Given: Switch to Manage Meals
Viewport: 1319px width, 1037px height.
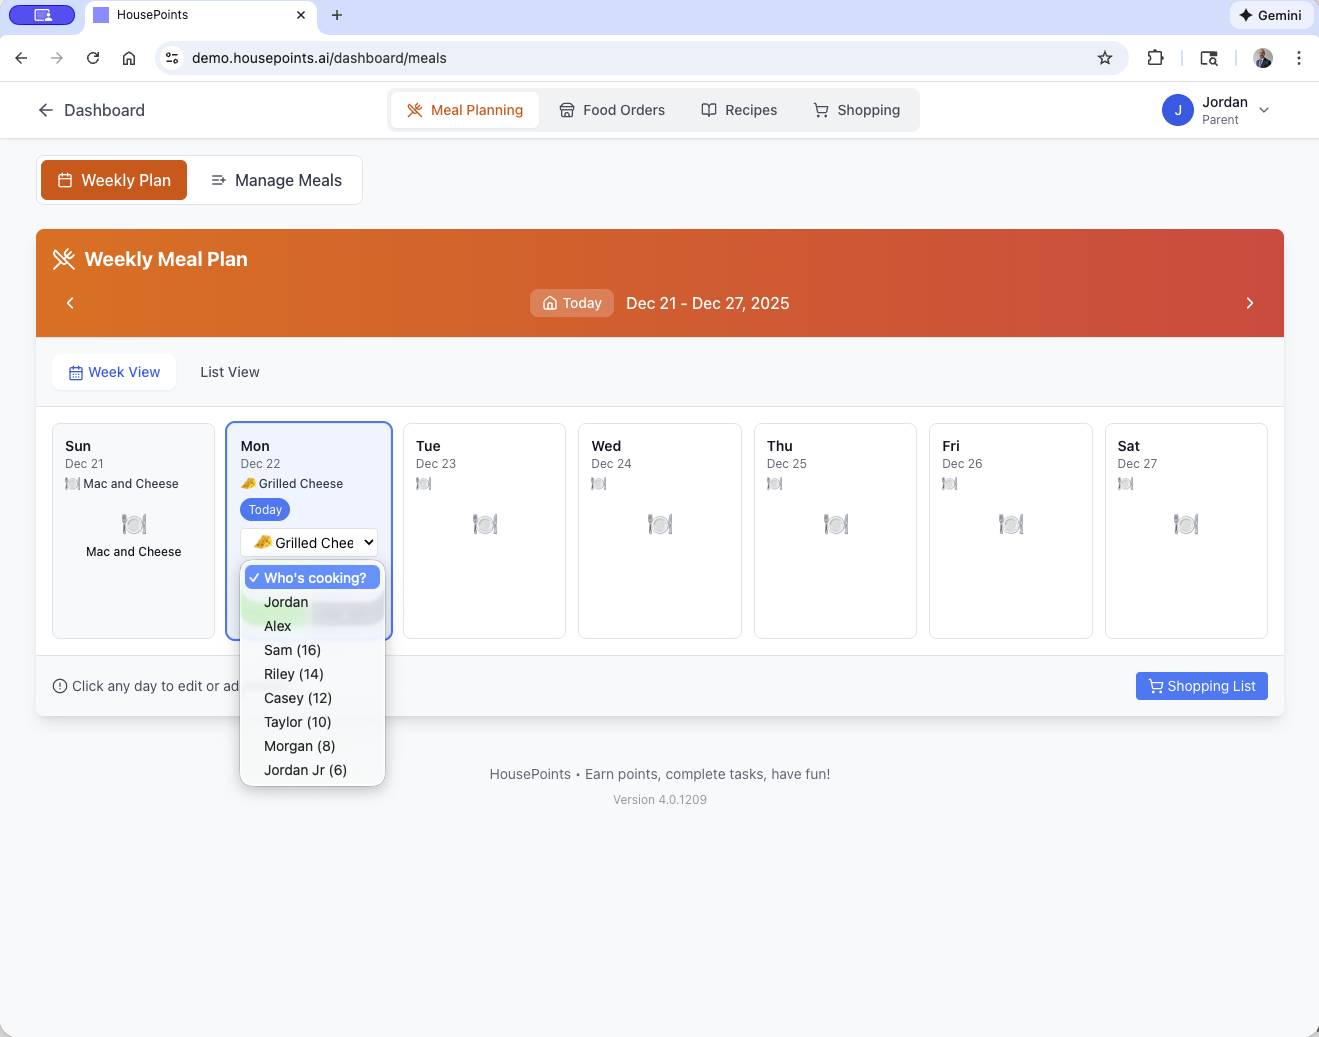Looking at the screenshot, I should click(276, 180).
